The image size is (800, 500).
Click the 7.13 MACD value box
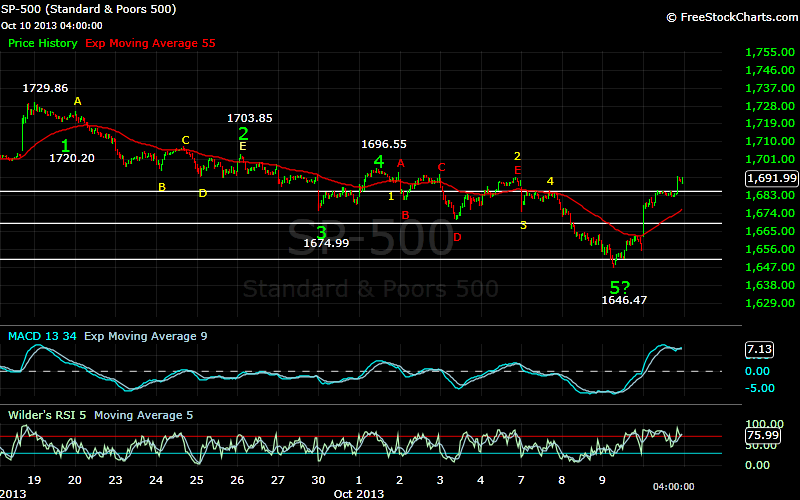(x=760, y=349)
